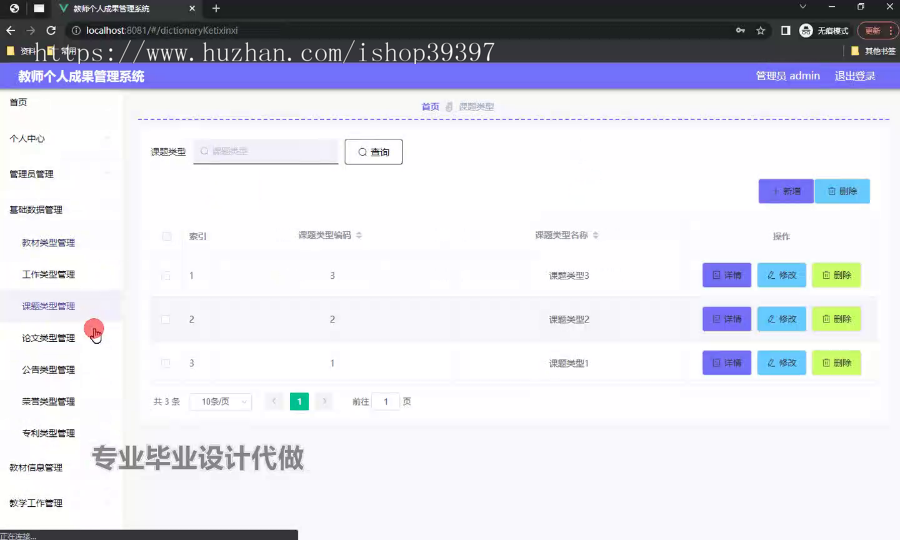Open 教材类型管理 in the sidebar

click(x=48, y=243)
